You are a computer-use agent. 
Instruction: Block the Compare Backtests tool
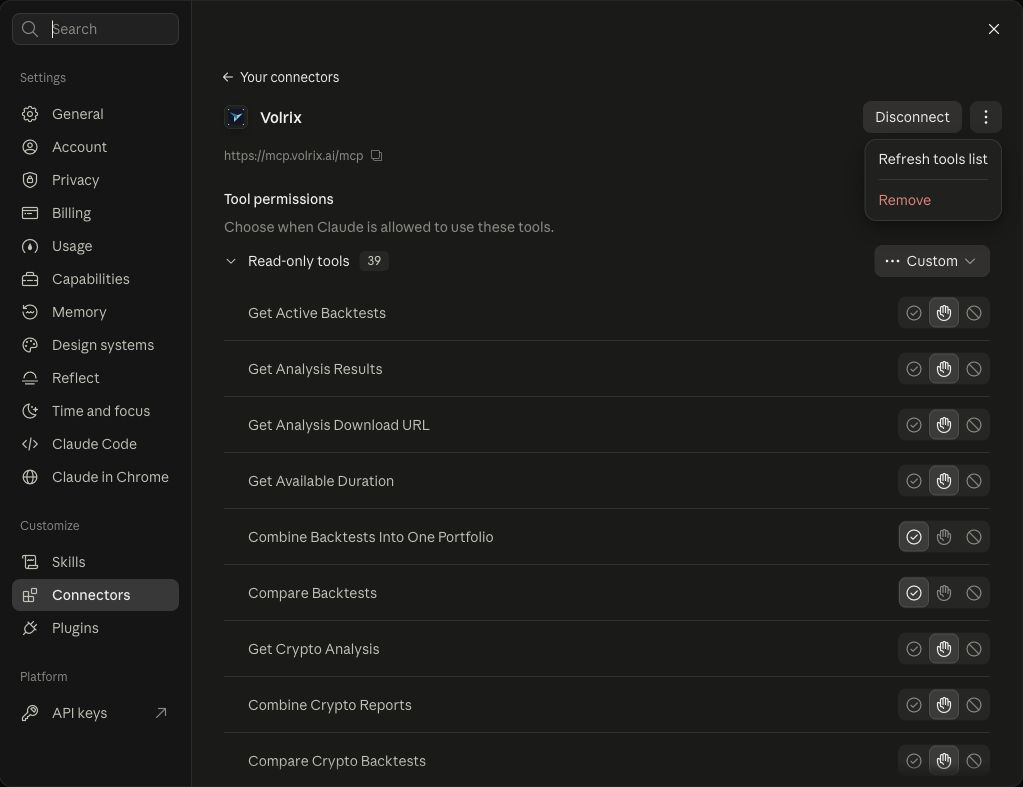973,593
